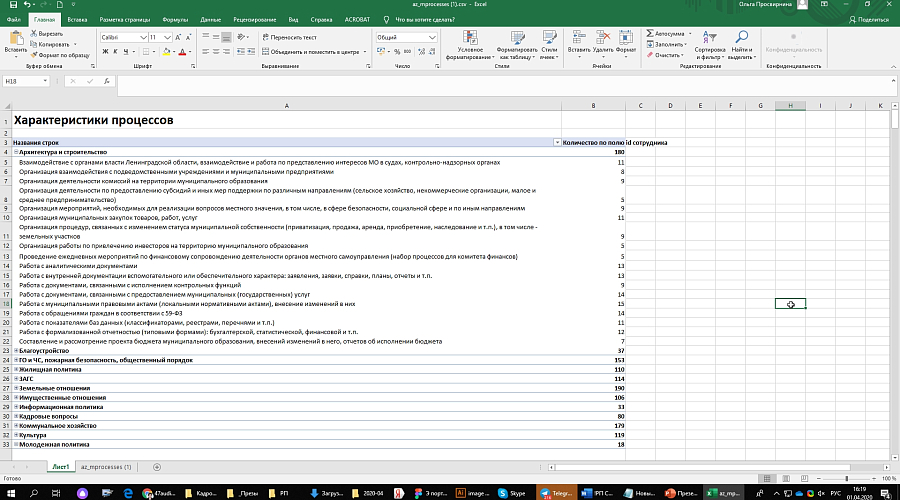Expand the Жилищная политика group
This screenshot has height=500, width=900.
(16, 370)
